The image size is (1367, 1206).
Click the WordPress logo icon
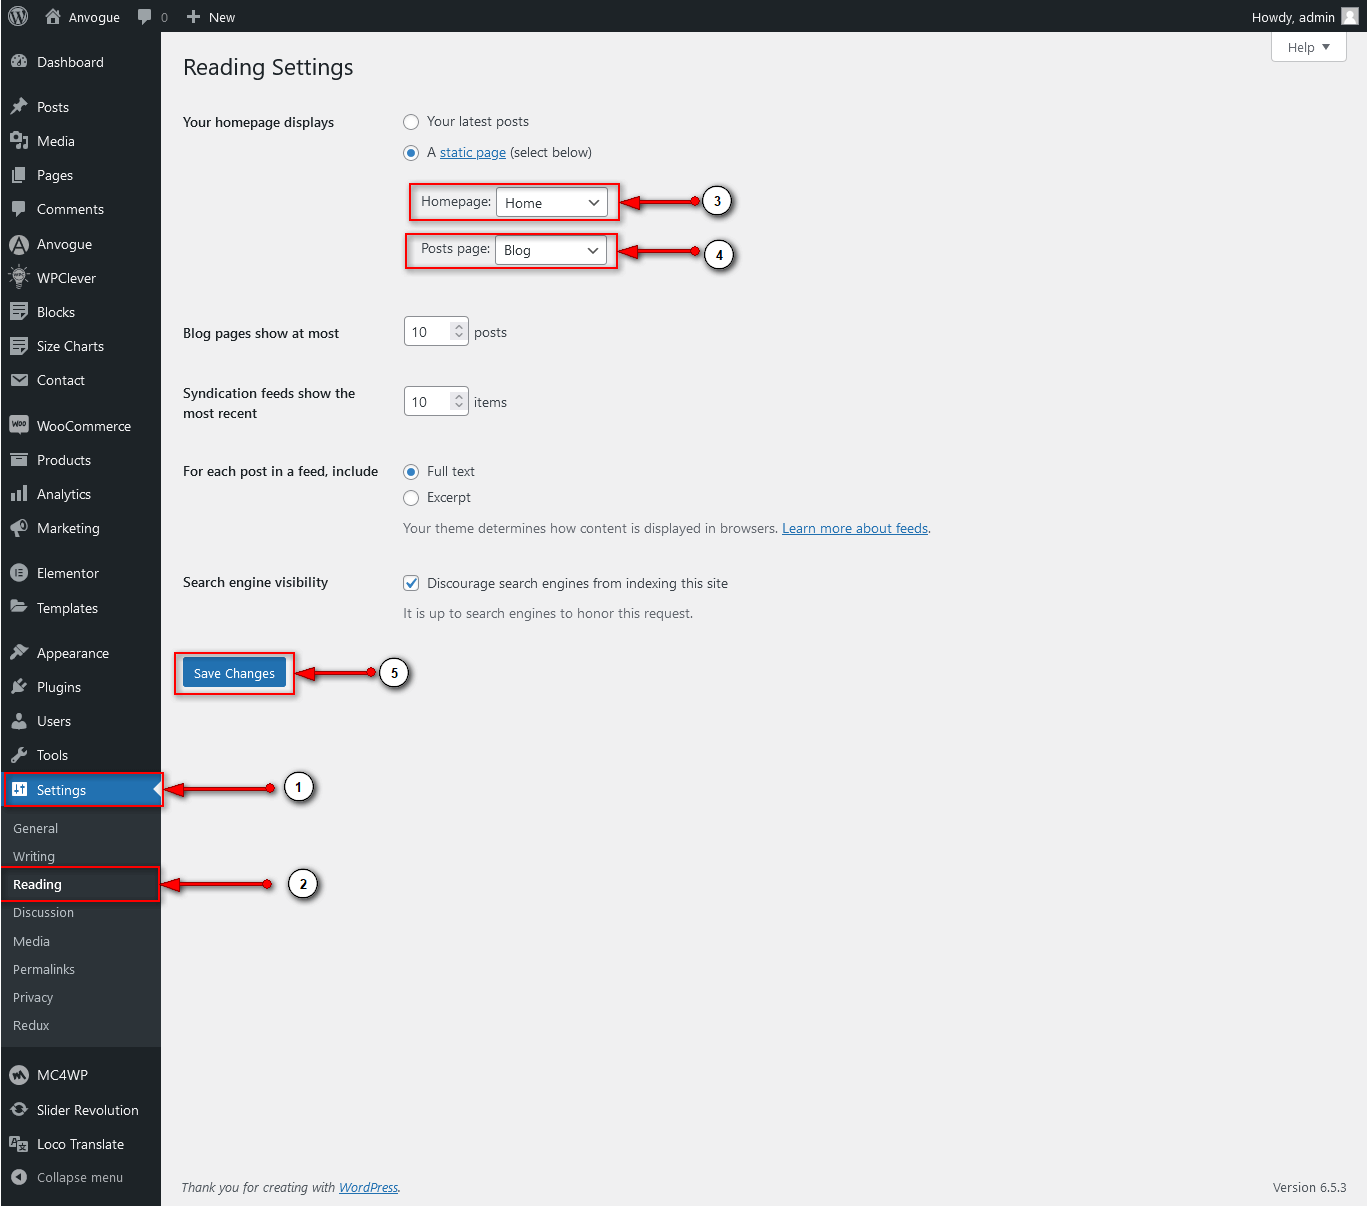click(x=18, y=17)
